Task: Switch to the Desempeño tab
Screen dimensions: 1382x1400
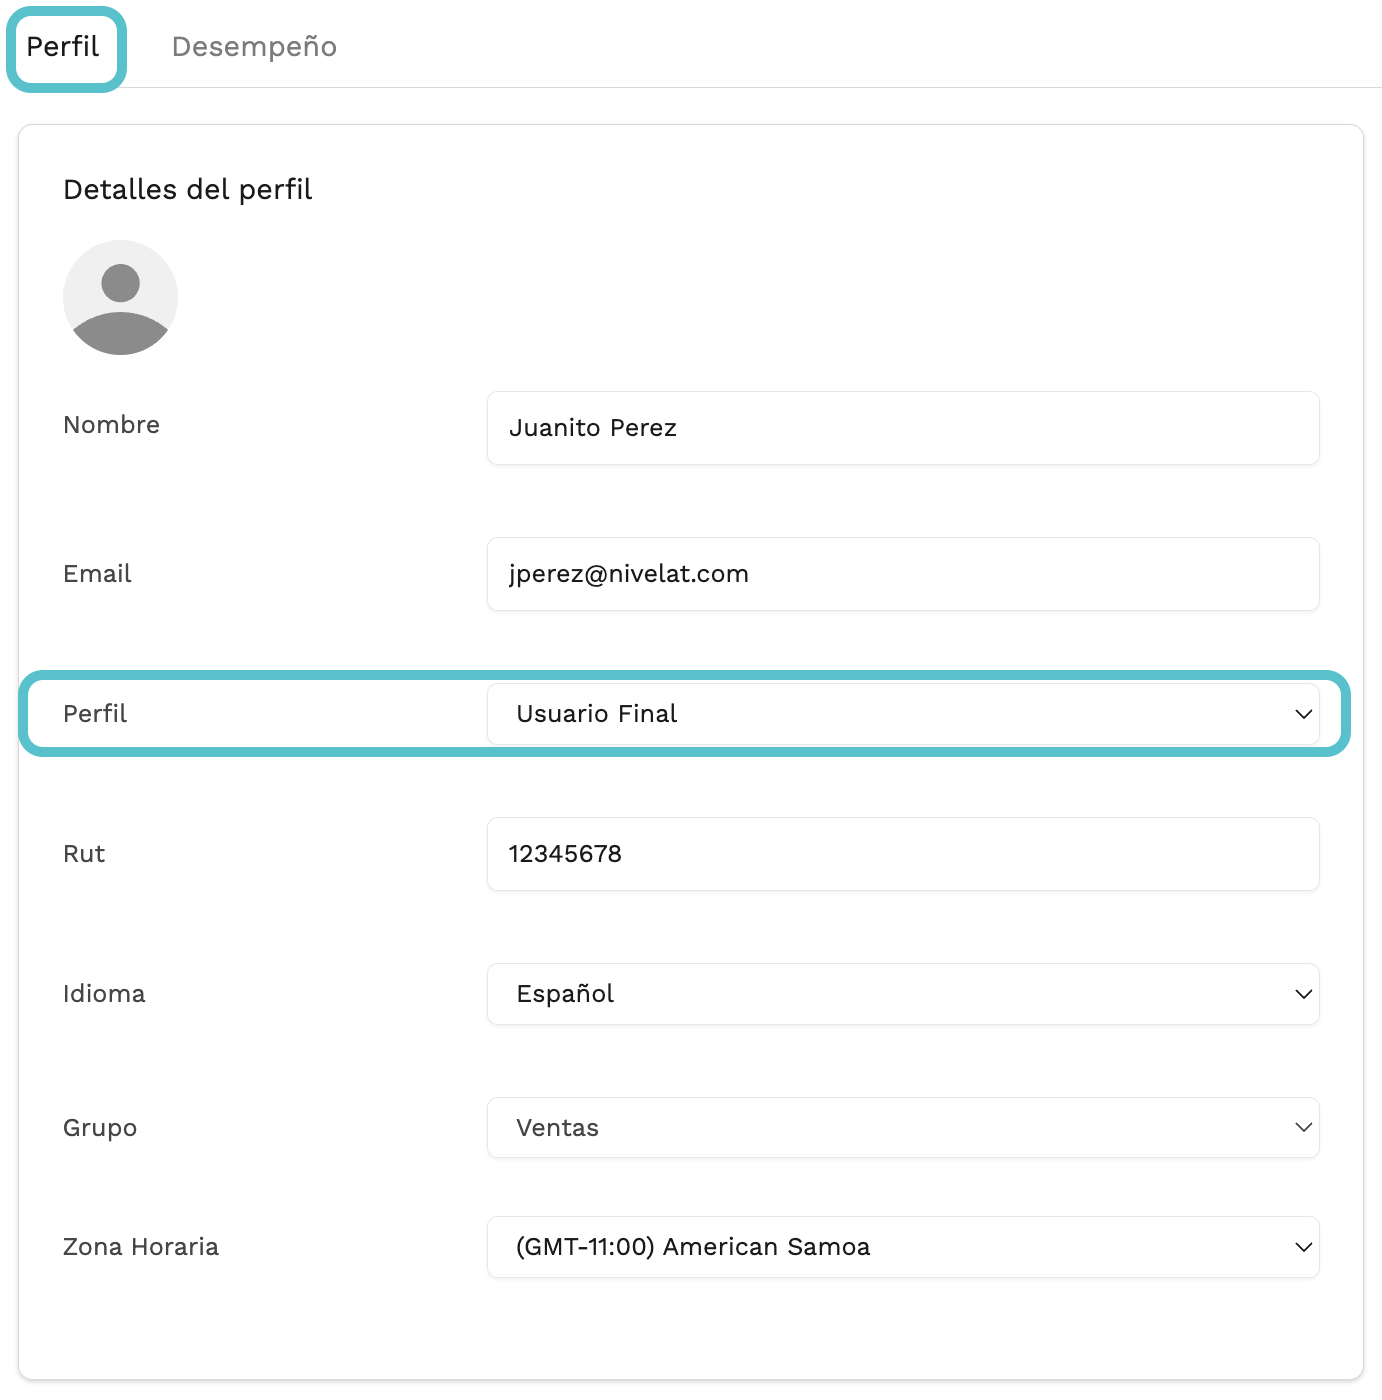Action: (254, 47)
